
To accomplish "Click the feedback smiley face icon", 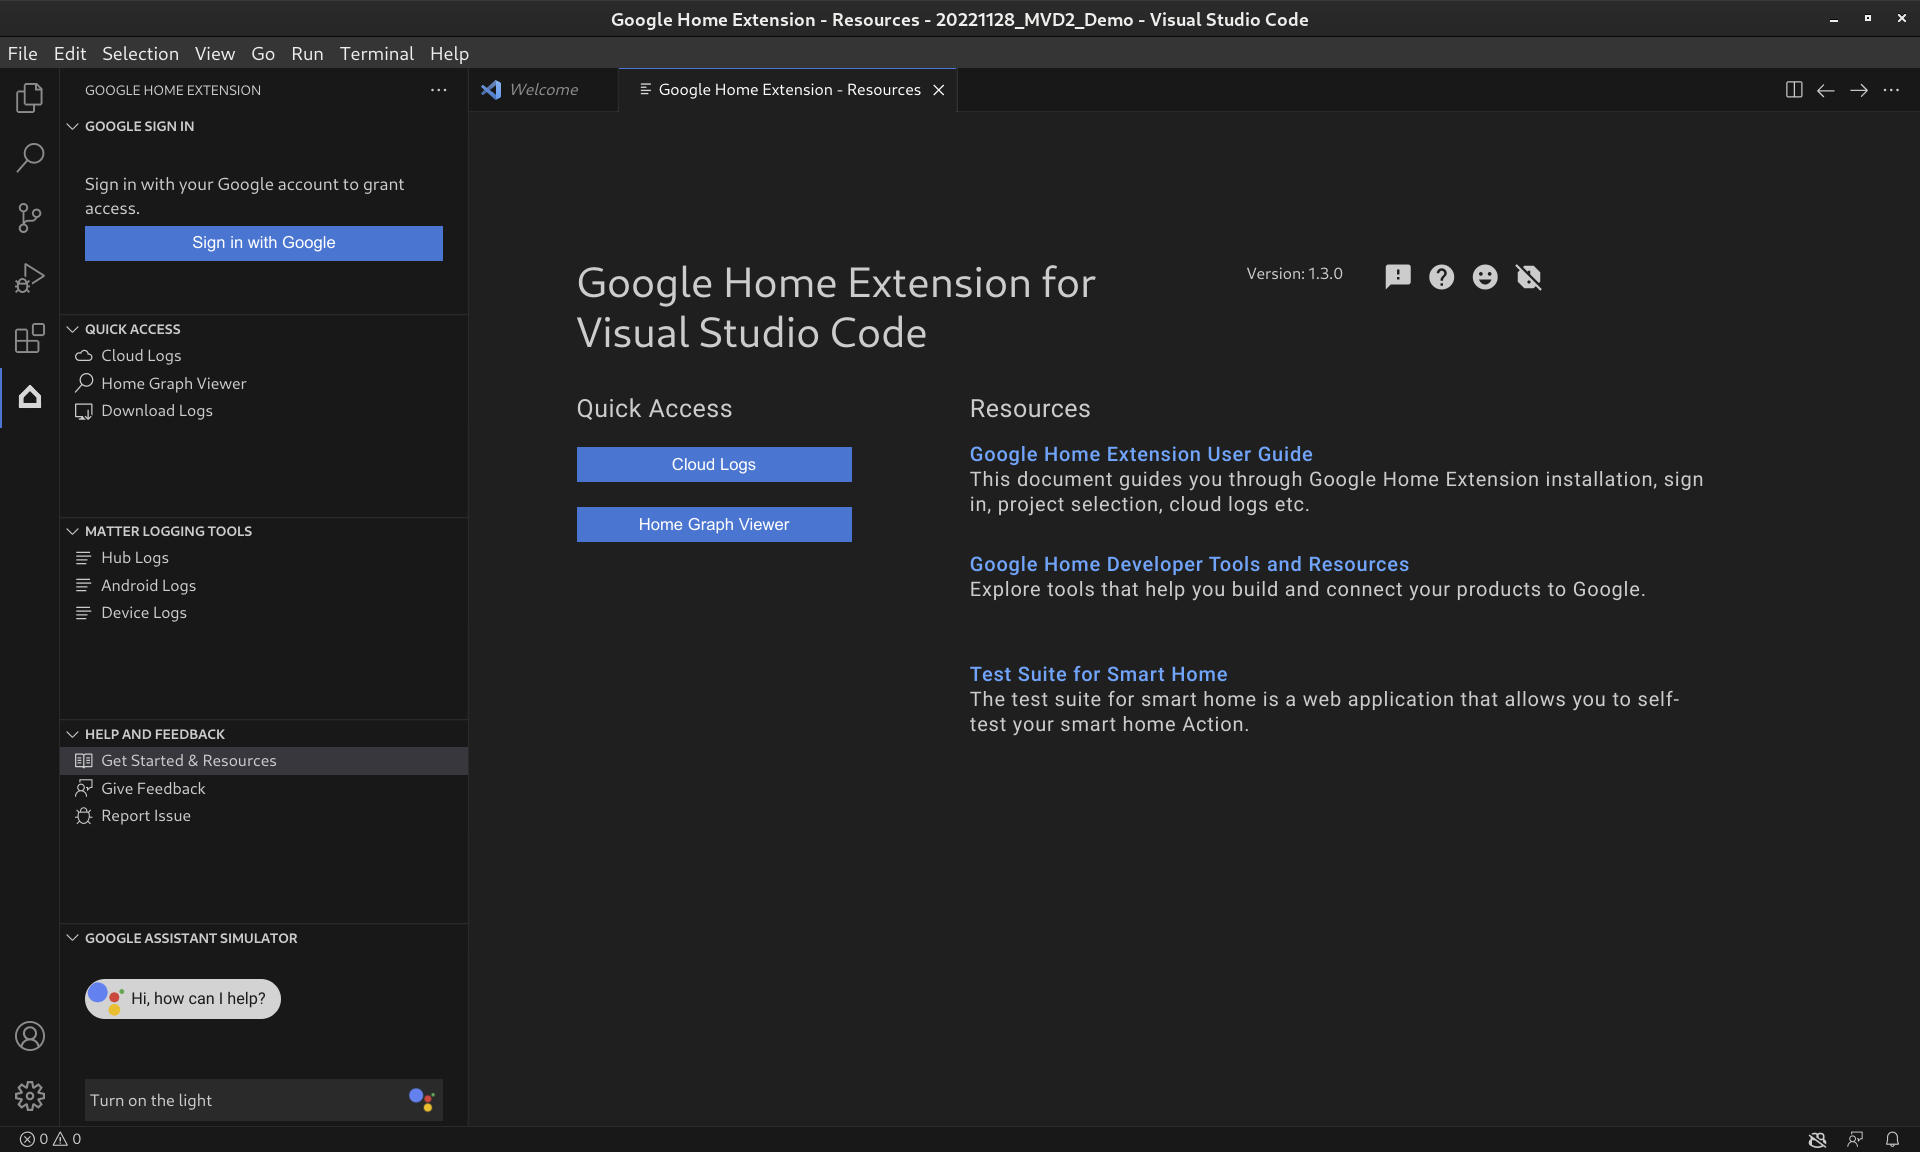I will pos(1484,276).
